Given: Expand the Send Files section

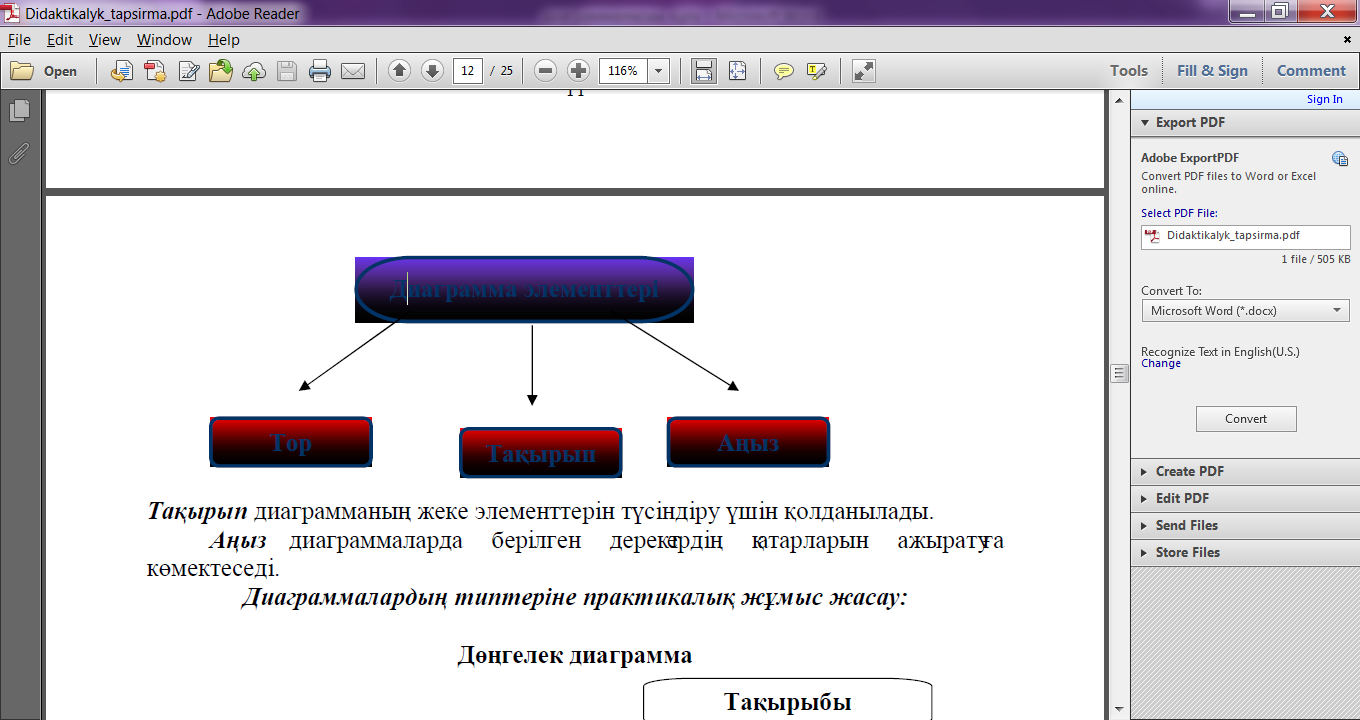Looking at the screenshot, I should (1245, 525).
